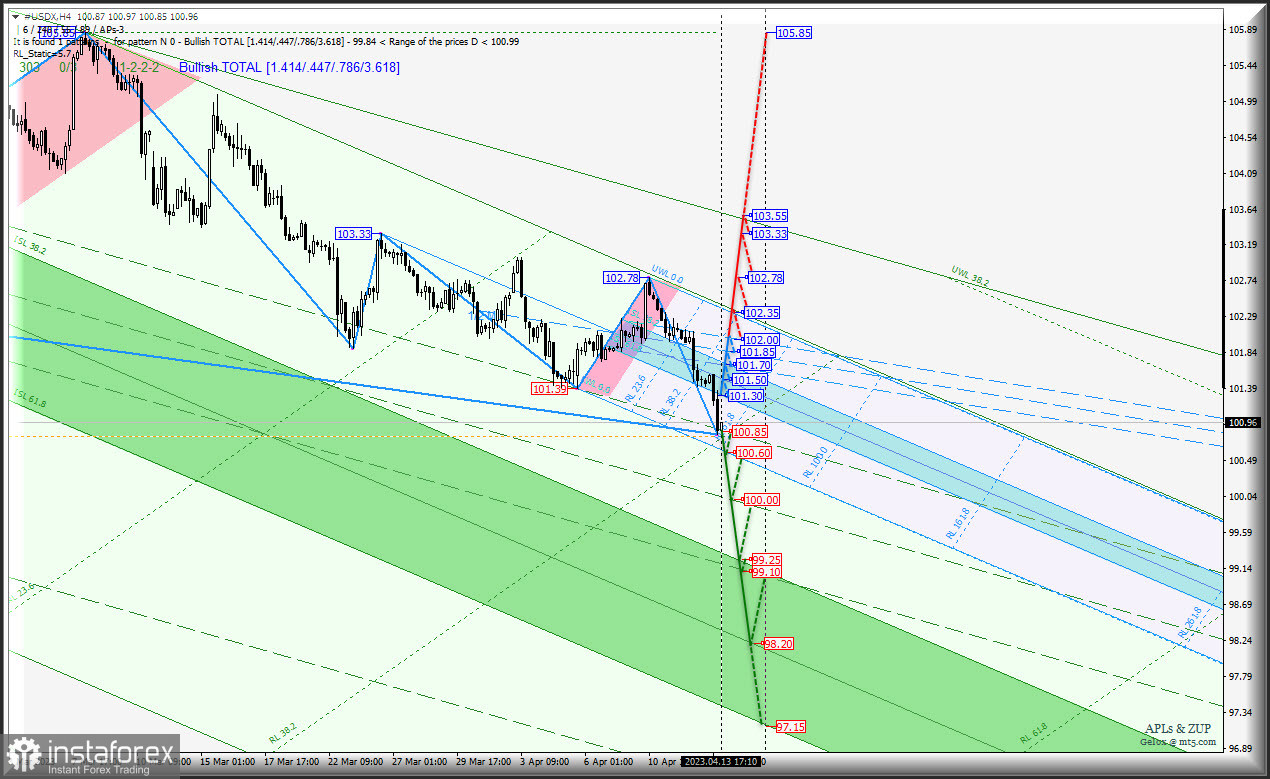The height and width of the screenshot is (779, 1270).
Task: Select the red 100.85 price label
Action: coord(750,432)
